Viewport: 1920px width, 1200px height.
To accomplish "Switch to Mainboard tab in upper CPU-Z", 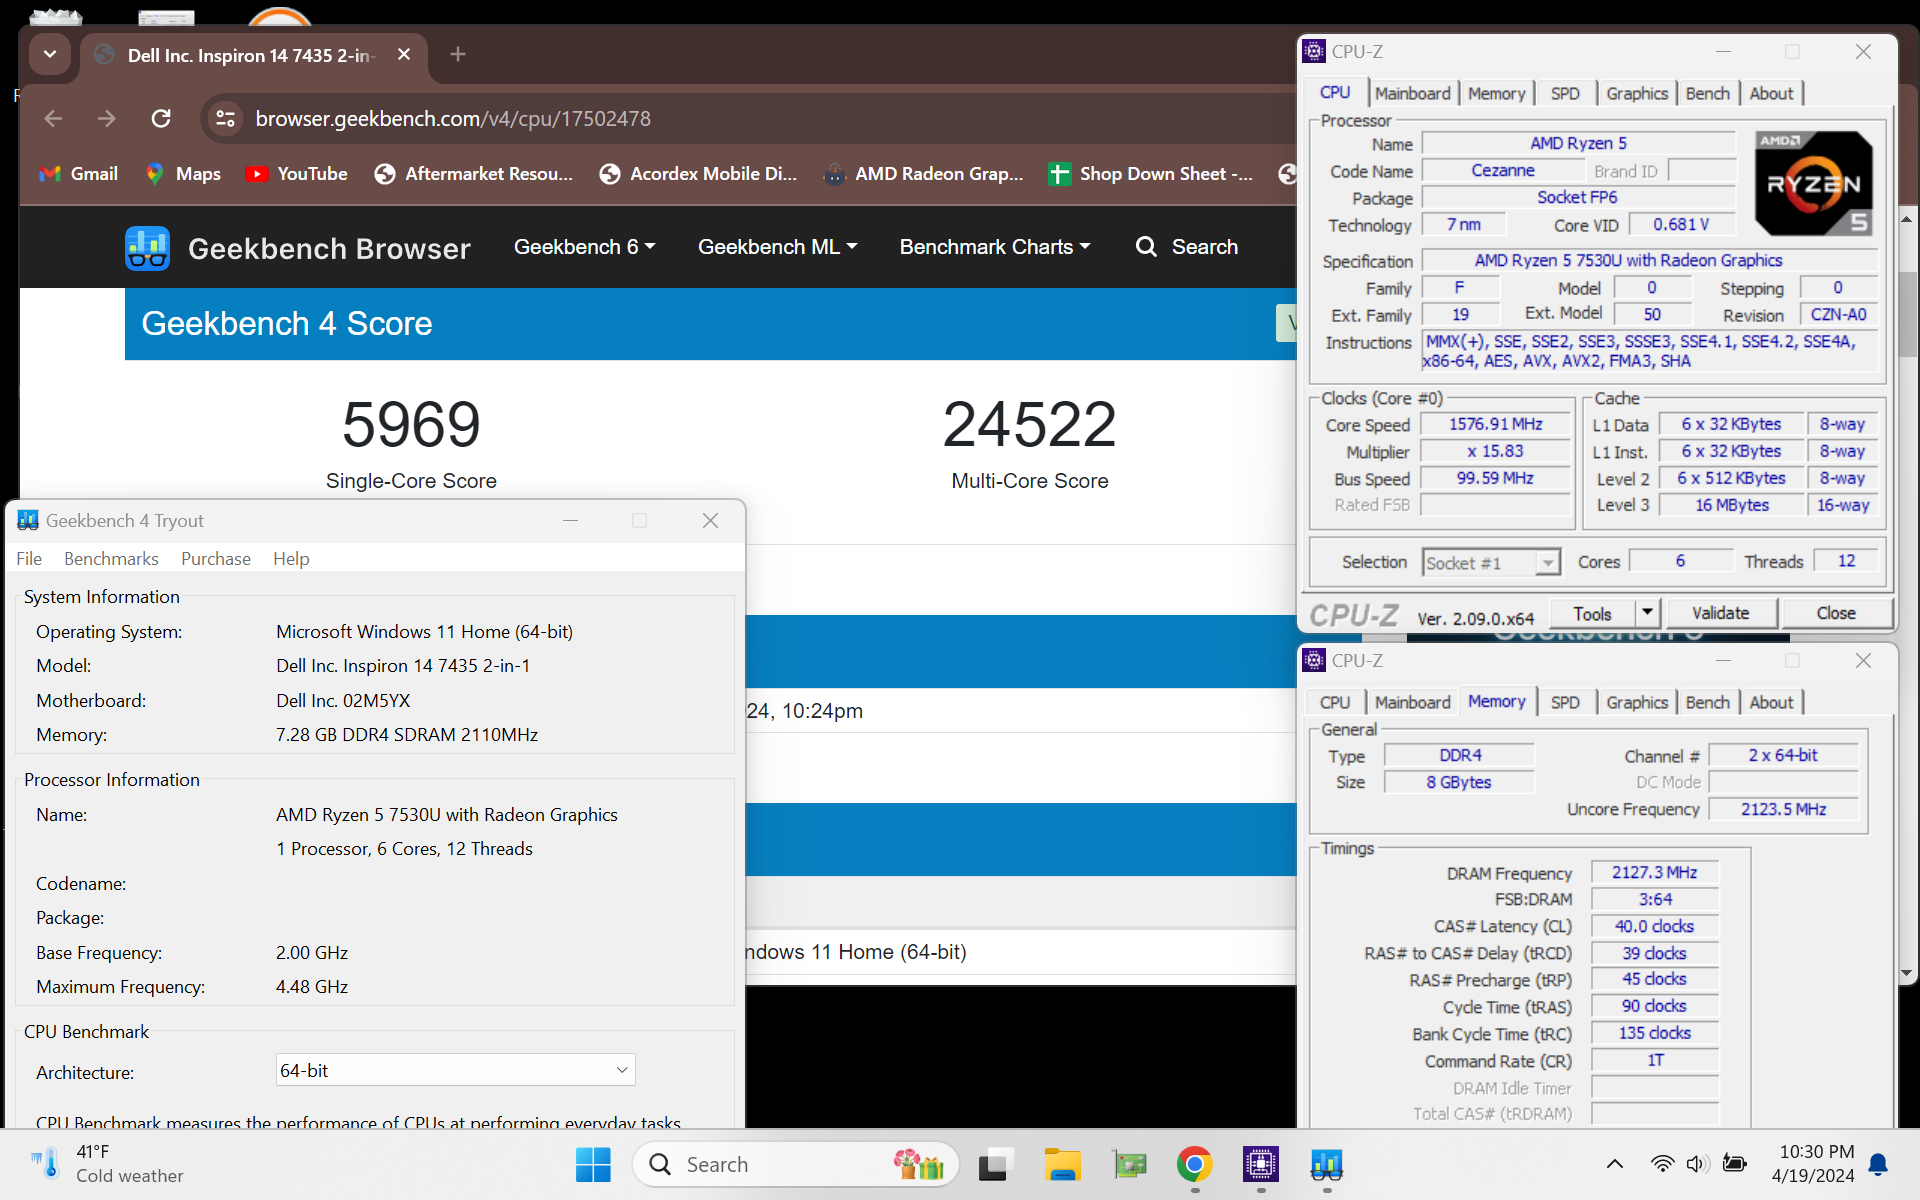I will [1412, 93].
